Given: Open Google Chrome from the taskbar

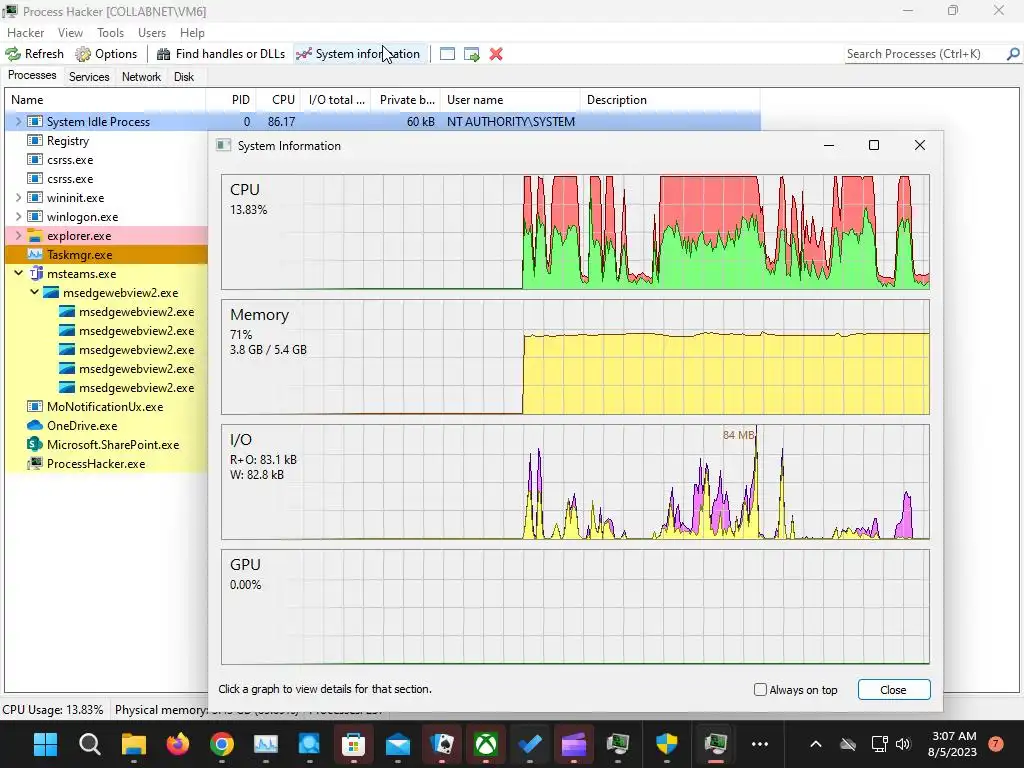Looking at the screenshot, I should 221,744.
